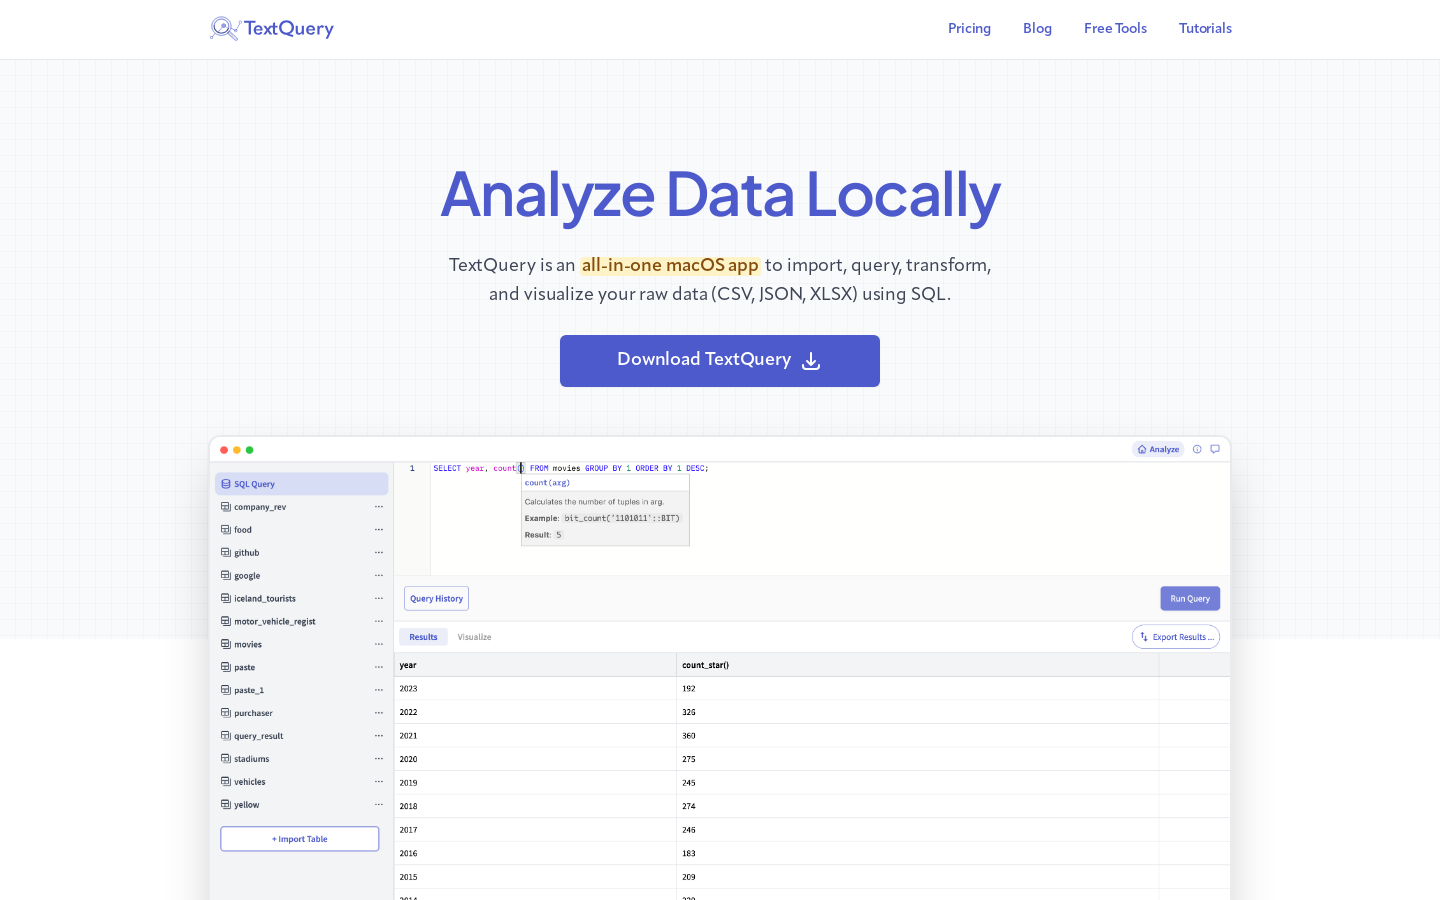Click the table icon for query_result
Image resolution: width=1440 pixels, height=900 pixels.
click(226, 736)
